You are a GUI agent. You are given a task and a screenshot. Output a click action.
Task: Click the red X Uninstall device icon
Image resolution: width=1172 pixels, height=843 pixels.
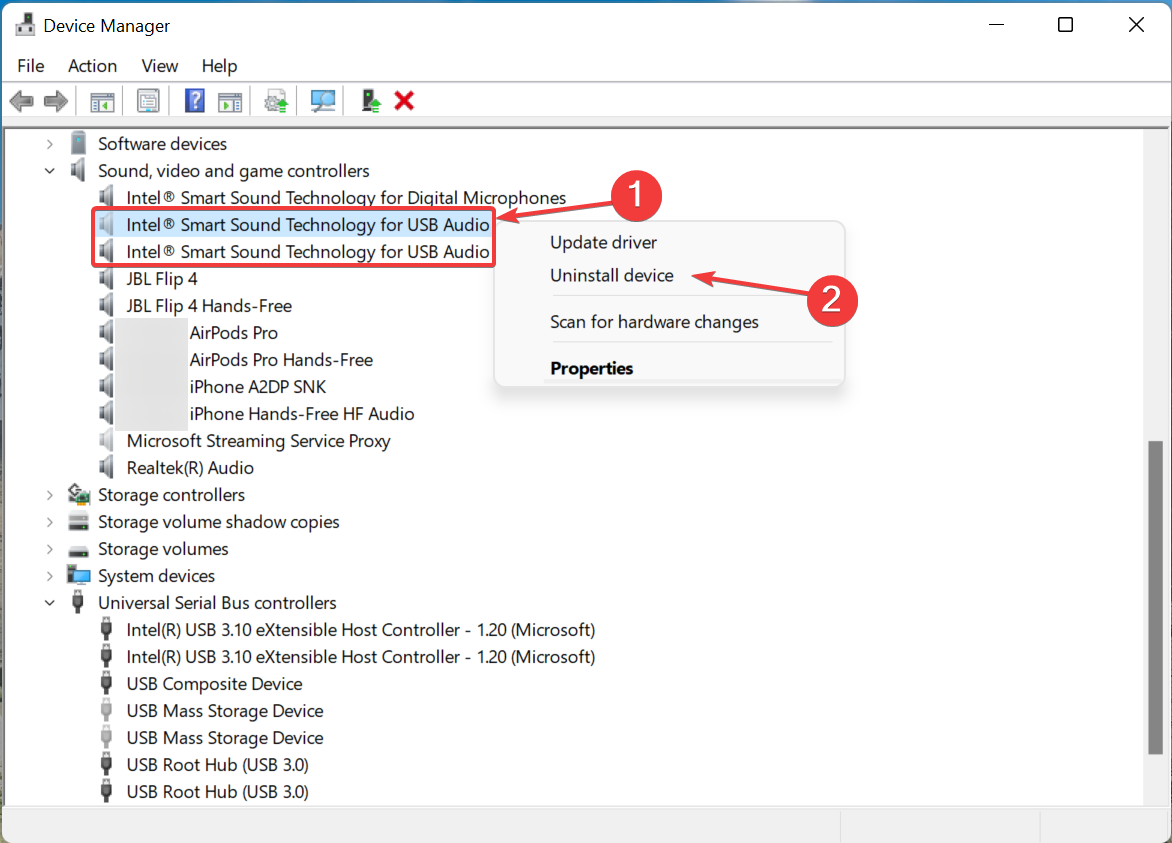click(404, 101)
